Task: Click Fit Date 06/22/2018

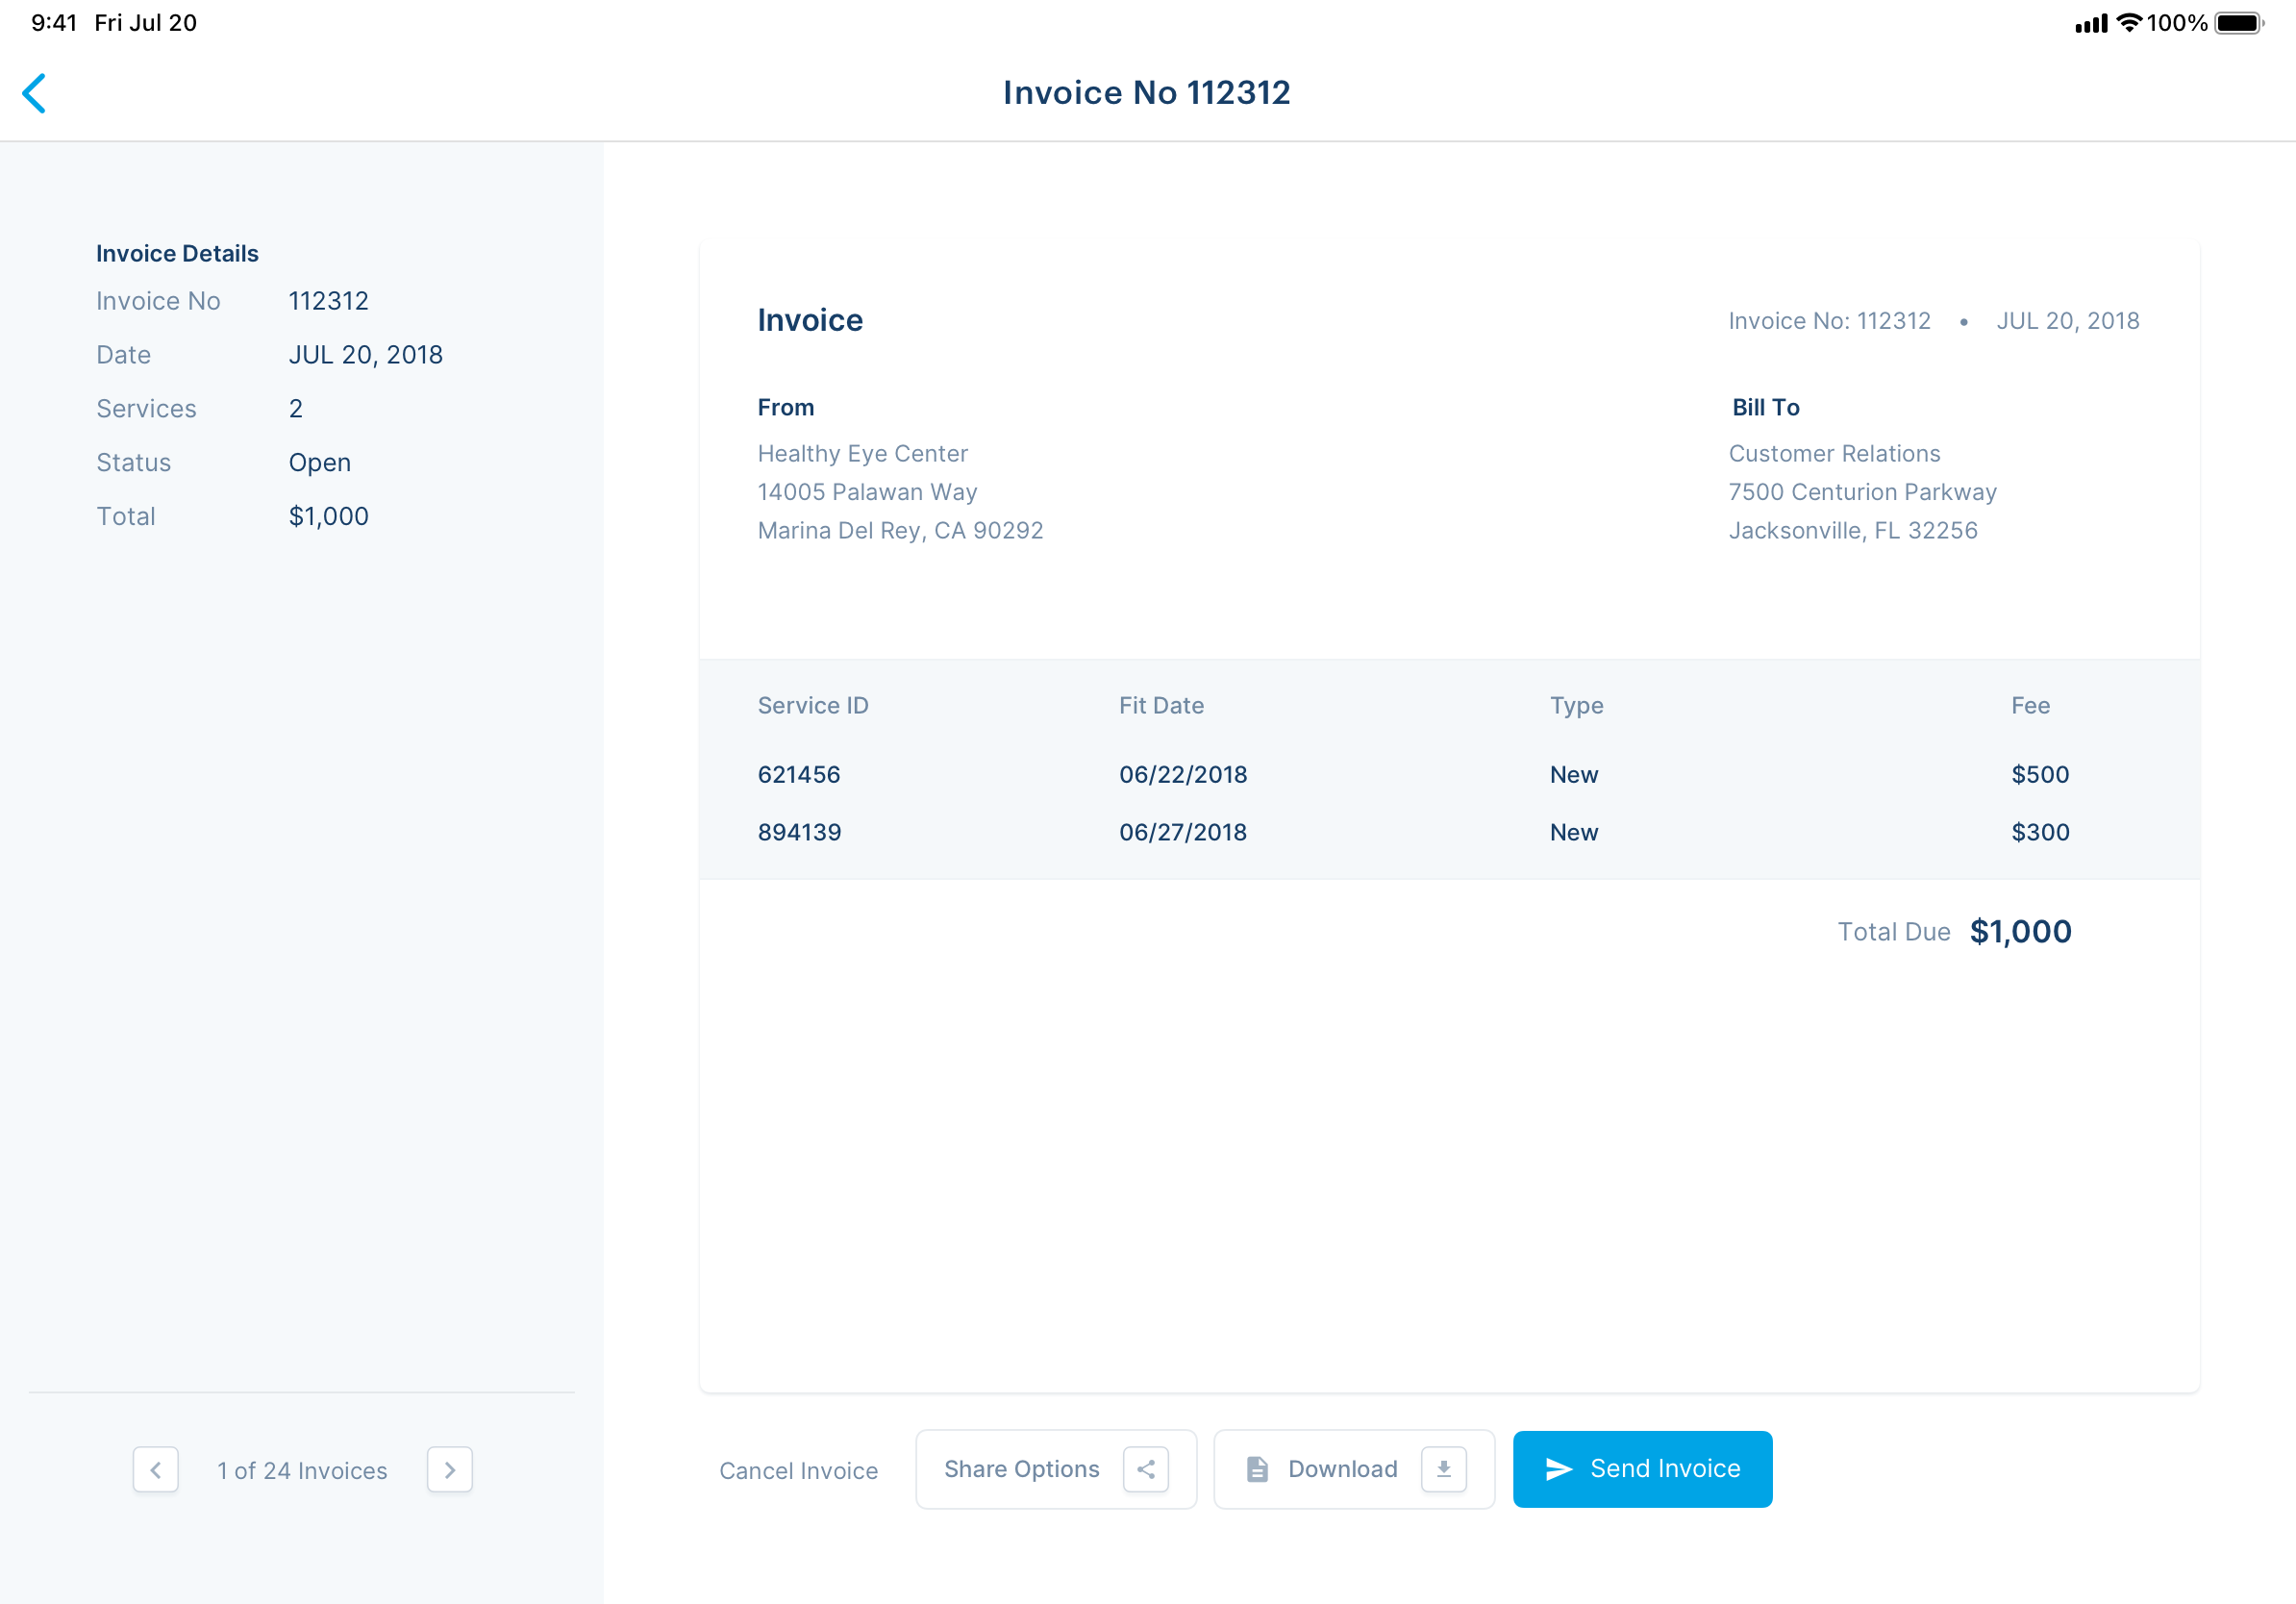Action: point(1183,774)
